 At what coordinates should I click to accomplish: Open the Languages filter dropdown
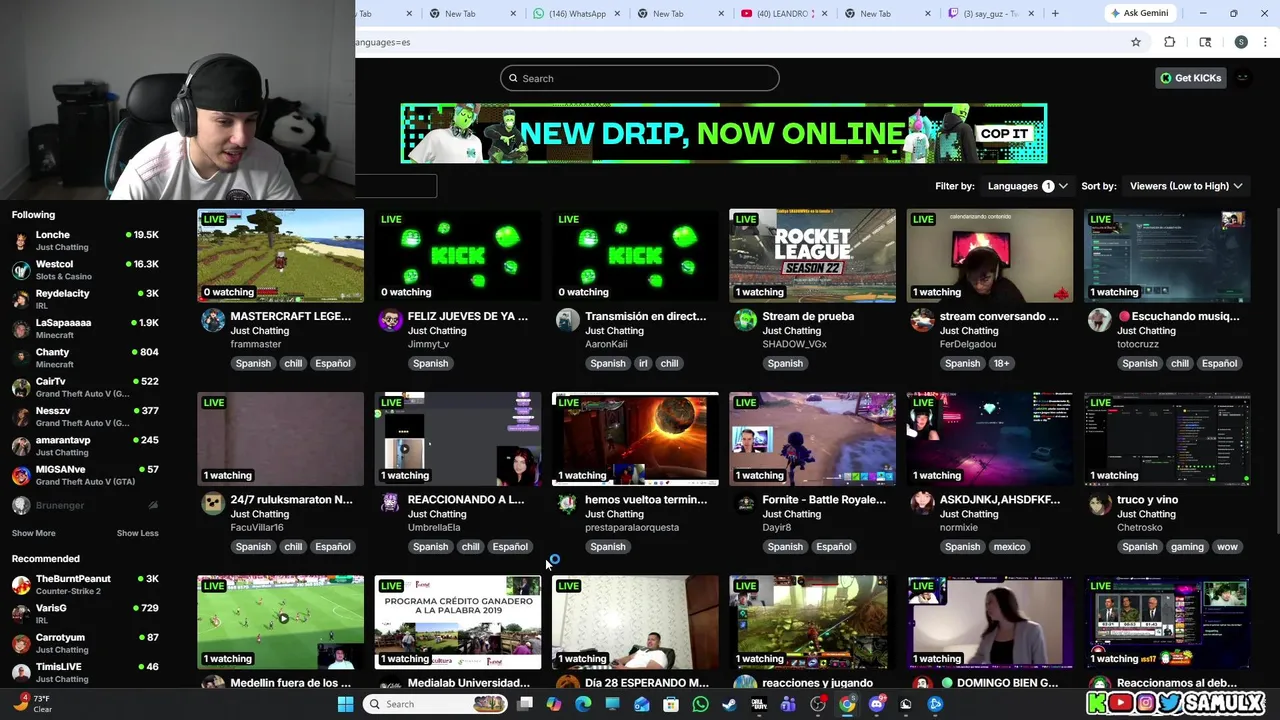(x=1027, y=186)
